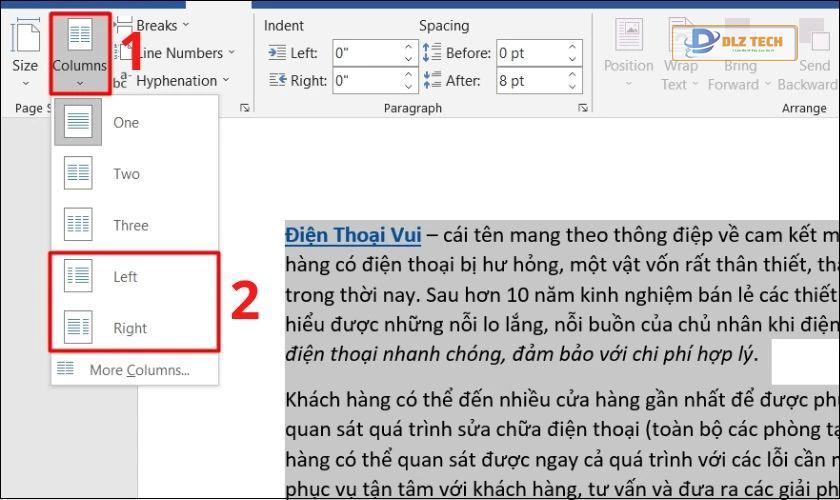Image resolution: width=840 pixels, height=500 pixels.
Task: Decrease the Spacing Before value
Action: (x=573, y=59)
